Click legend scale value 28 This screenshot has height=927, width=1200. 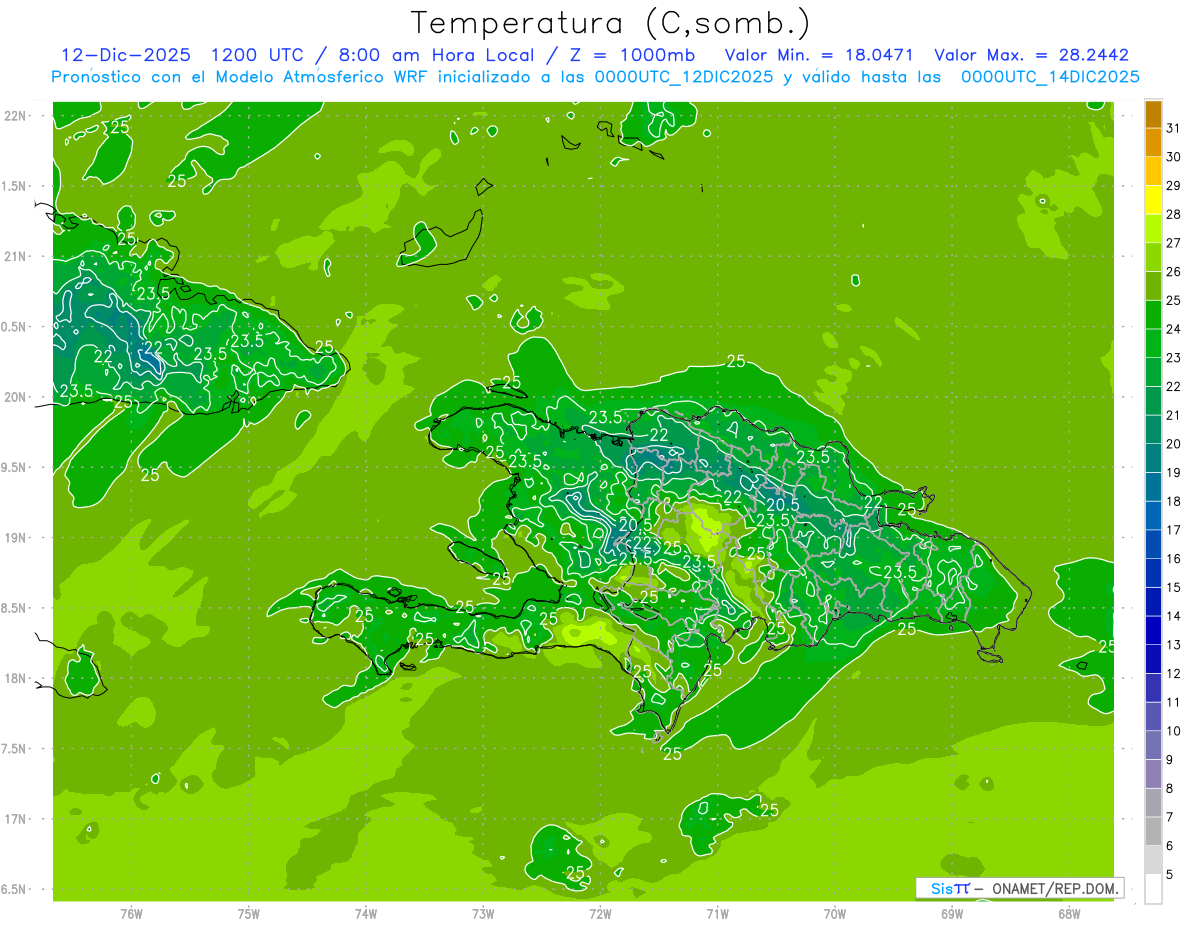[x=1174, y=214]
